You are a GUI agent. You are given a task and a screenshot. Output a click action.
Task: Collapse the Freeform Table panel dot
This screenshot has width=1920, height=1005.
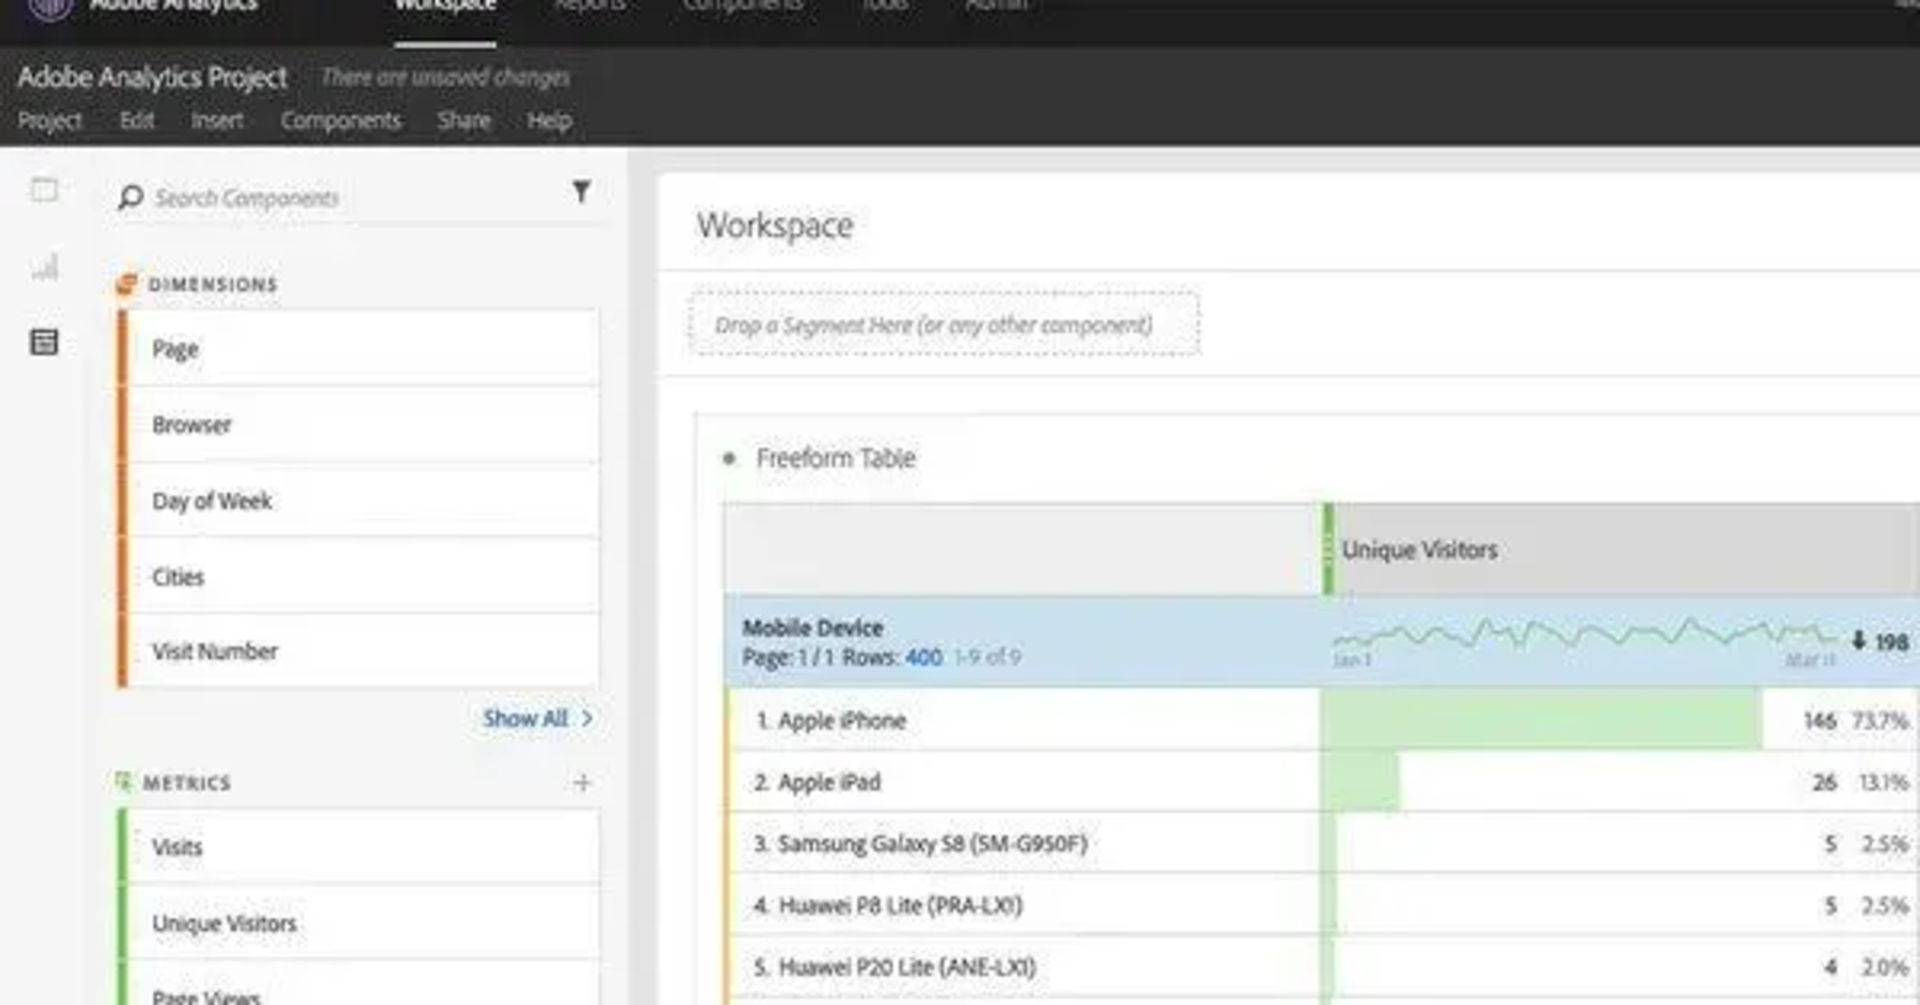click(x=729, y=459)
